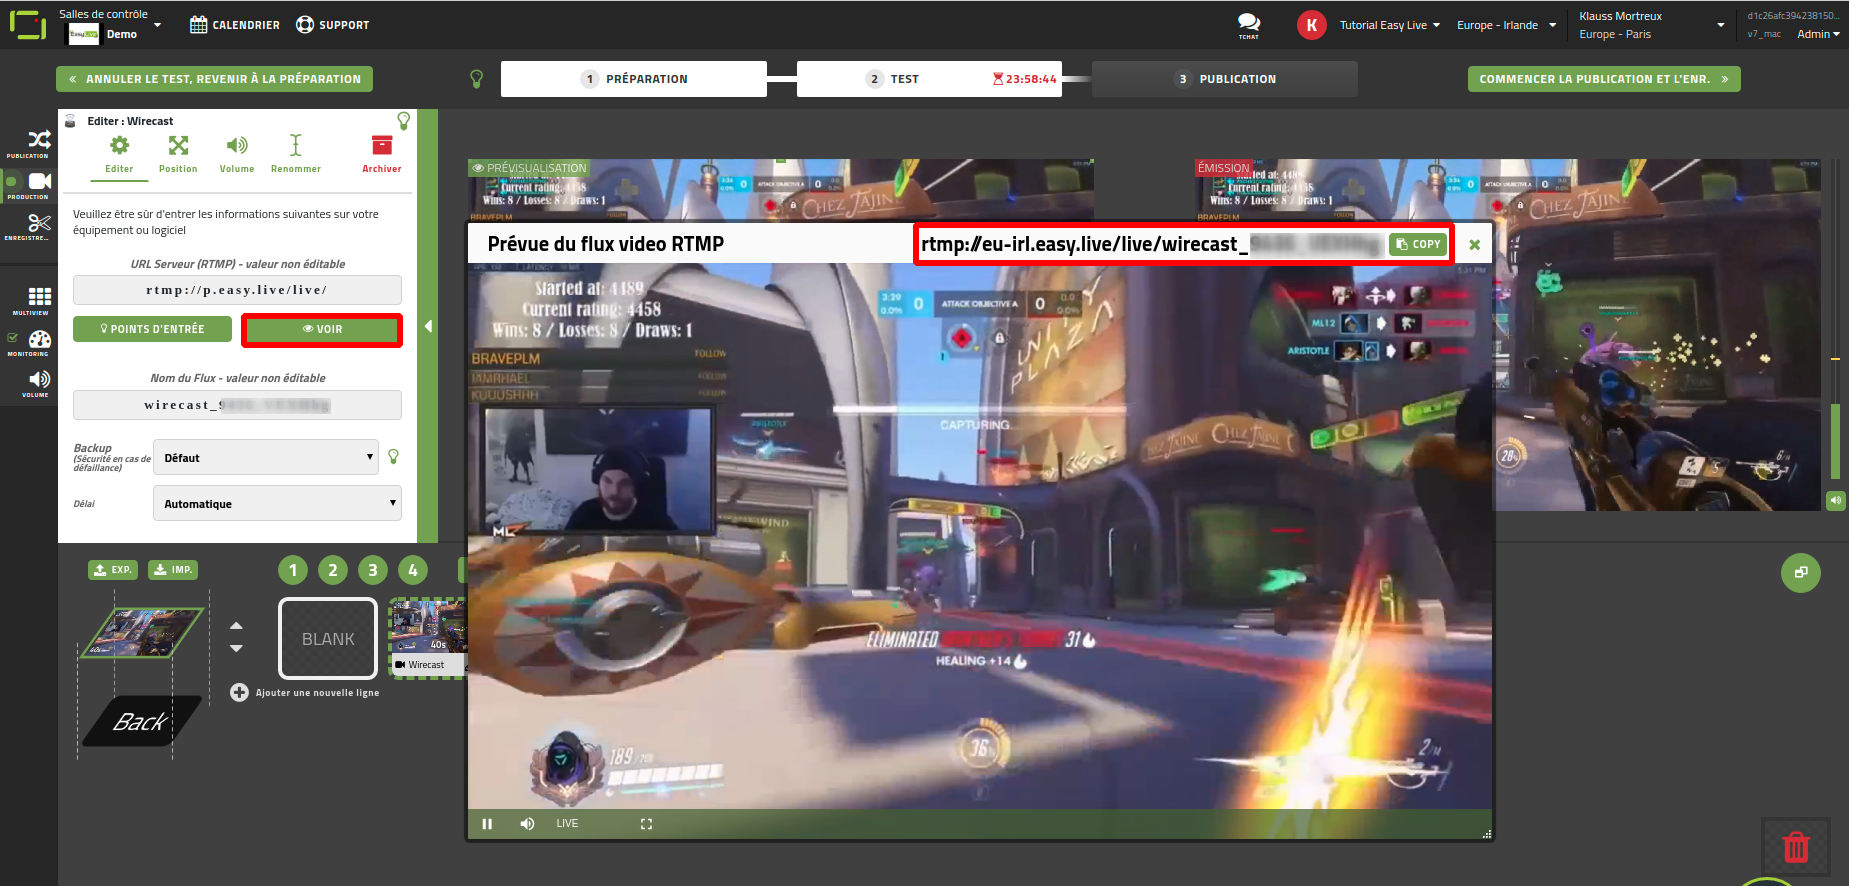Expand the Tutorial Easy Live dropdown
This screenshot has width=1849, height=886.
(1390, 25)
